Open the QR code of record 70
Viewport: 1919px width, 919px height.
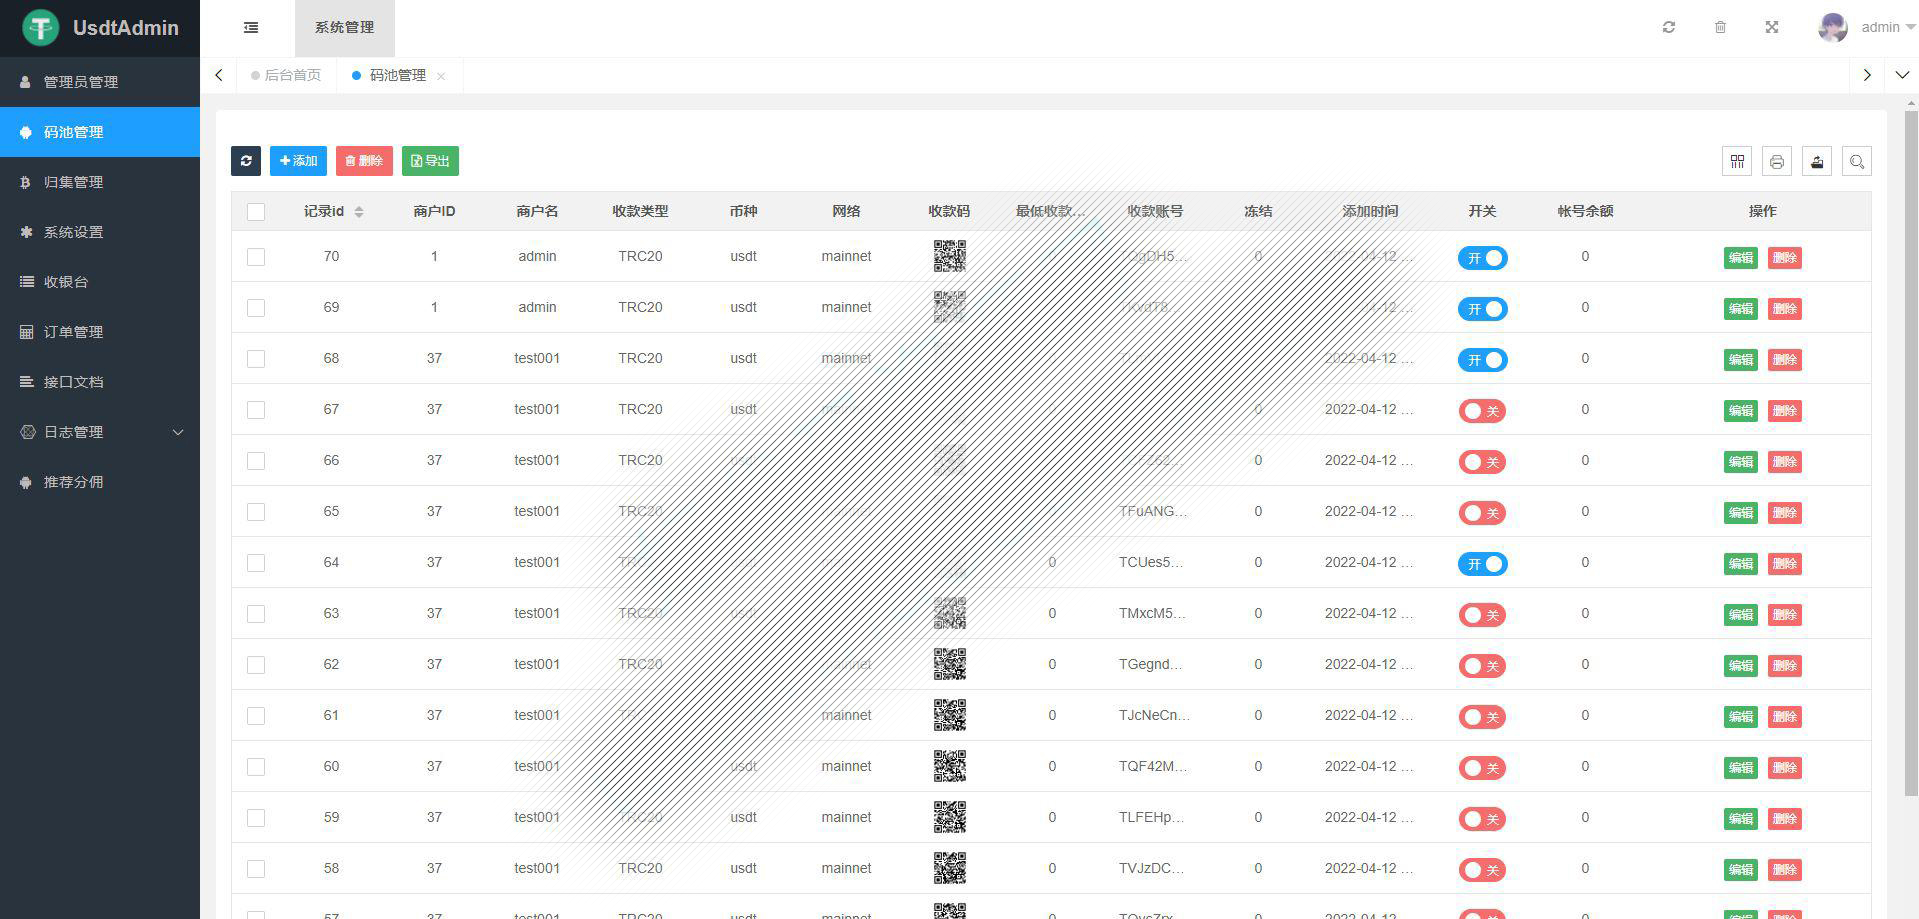click(x=950, y=256)
